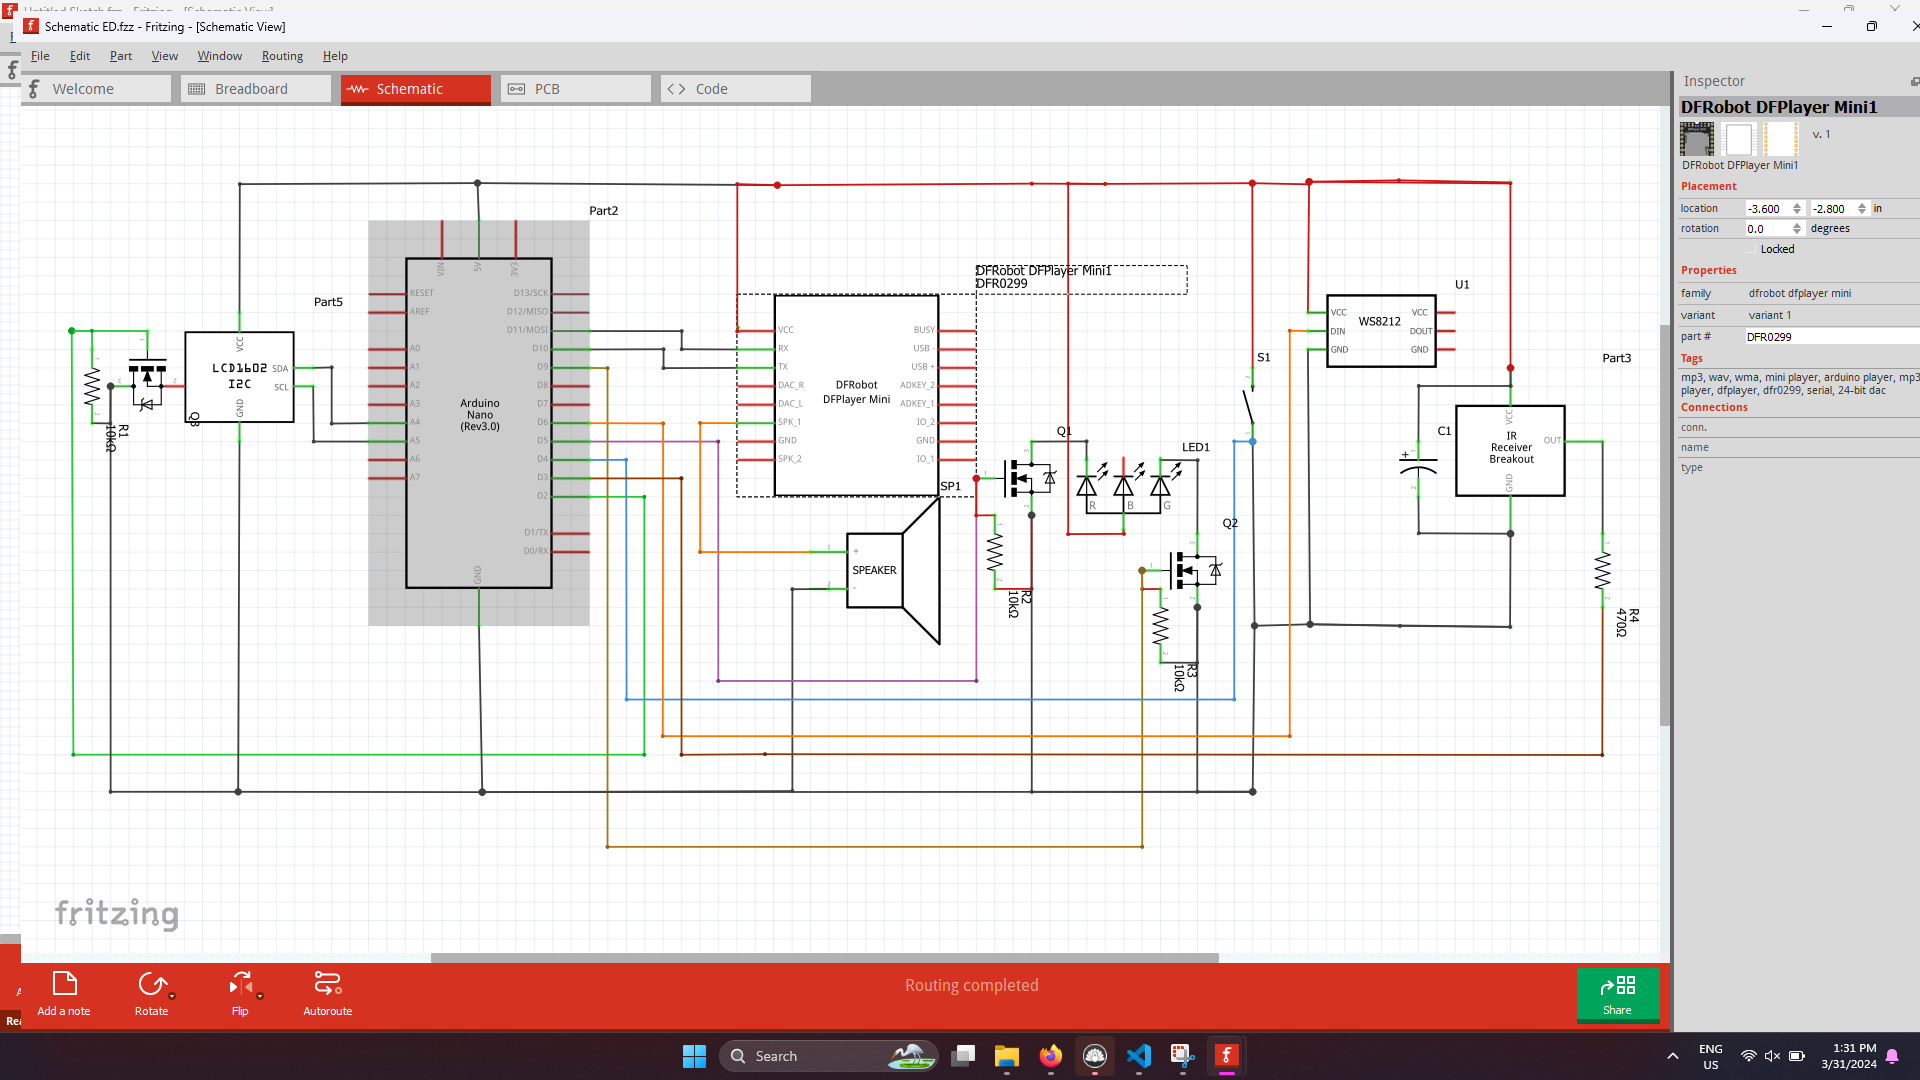The height and width of the screenshot is (1080, 1920).
Task: Select the breadboard image thumbnail in Inspector
Action: [x=1697, y=139]
